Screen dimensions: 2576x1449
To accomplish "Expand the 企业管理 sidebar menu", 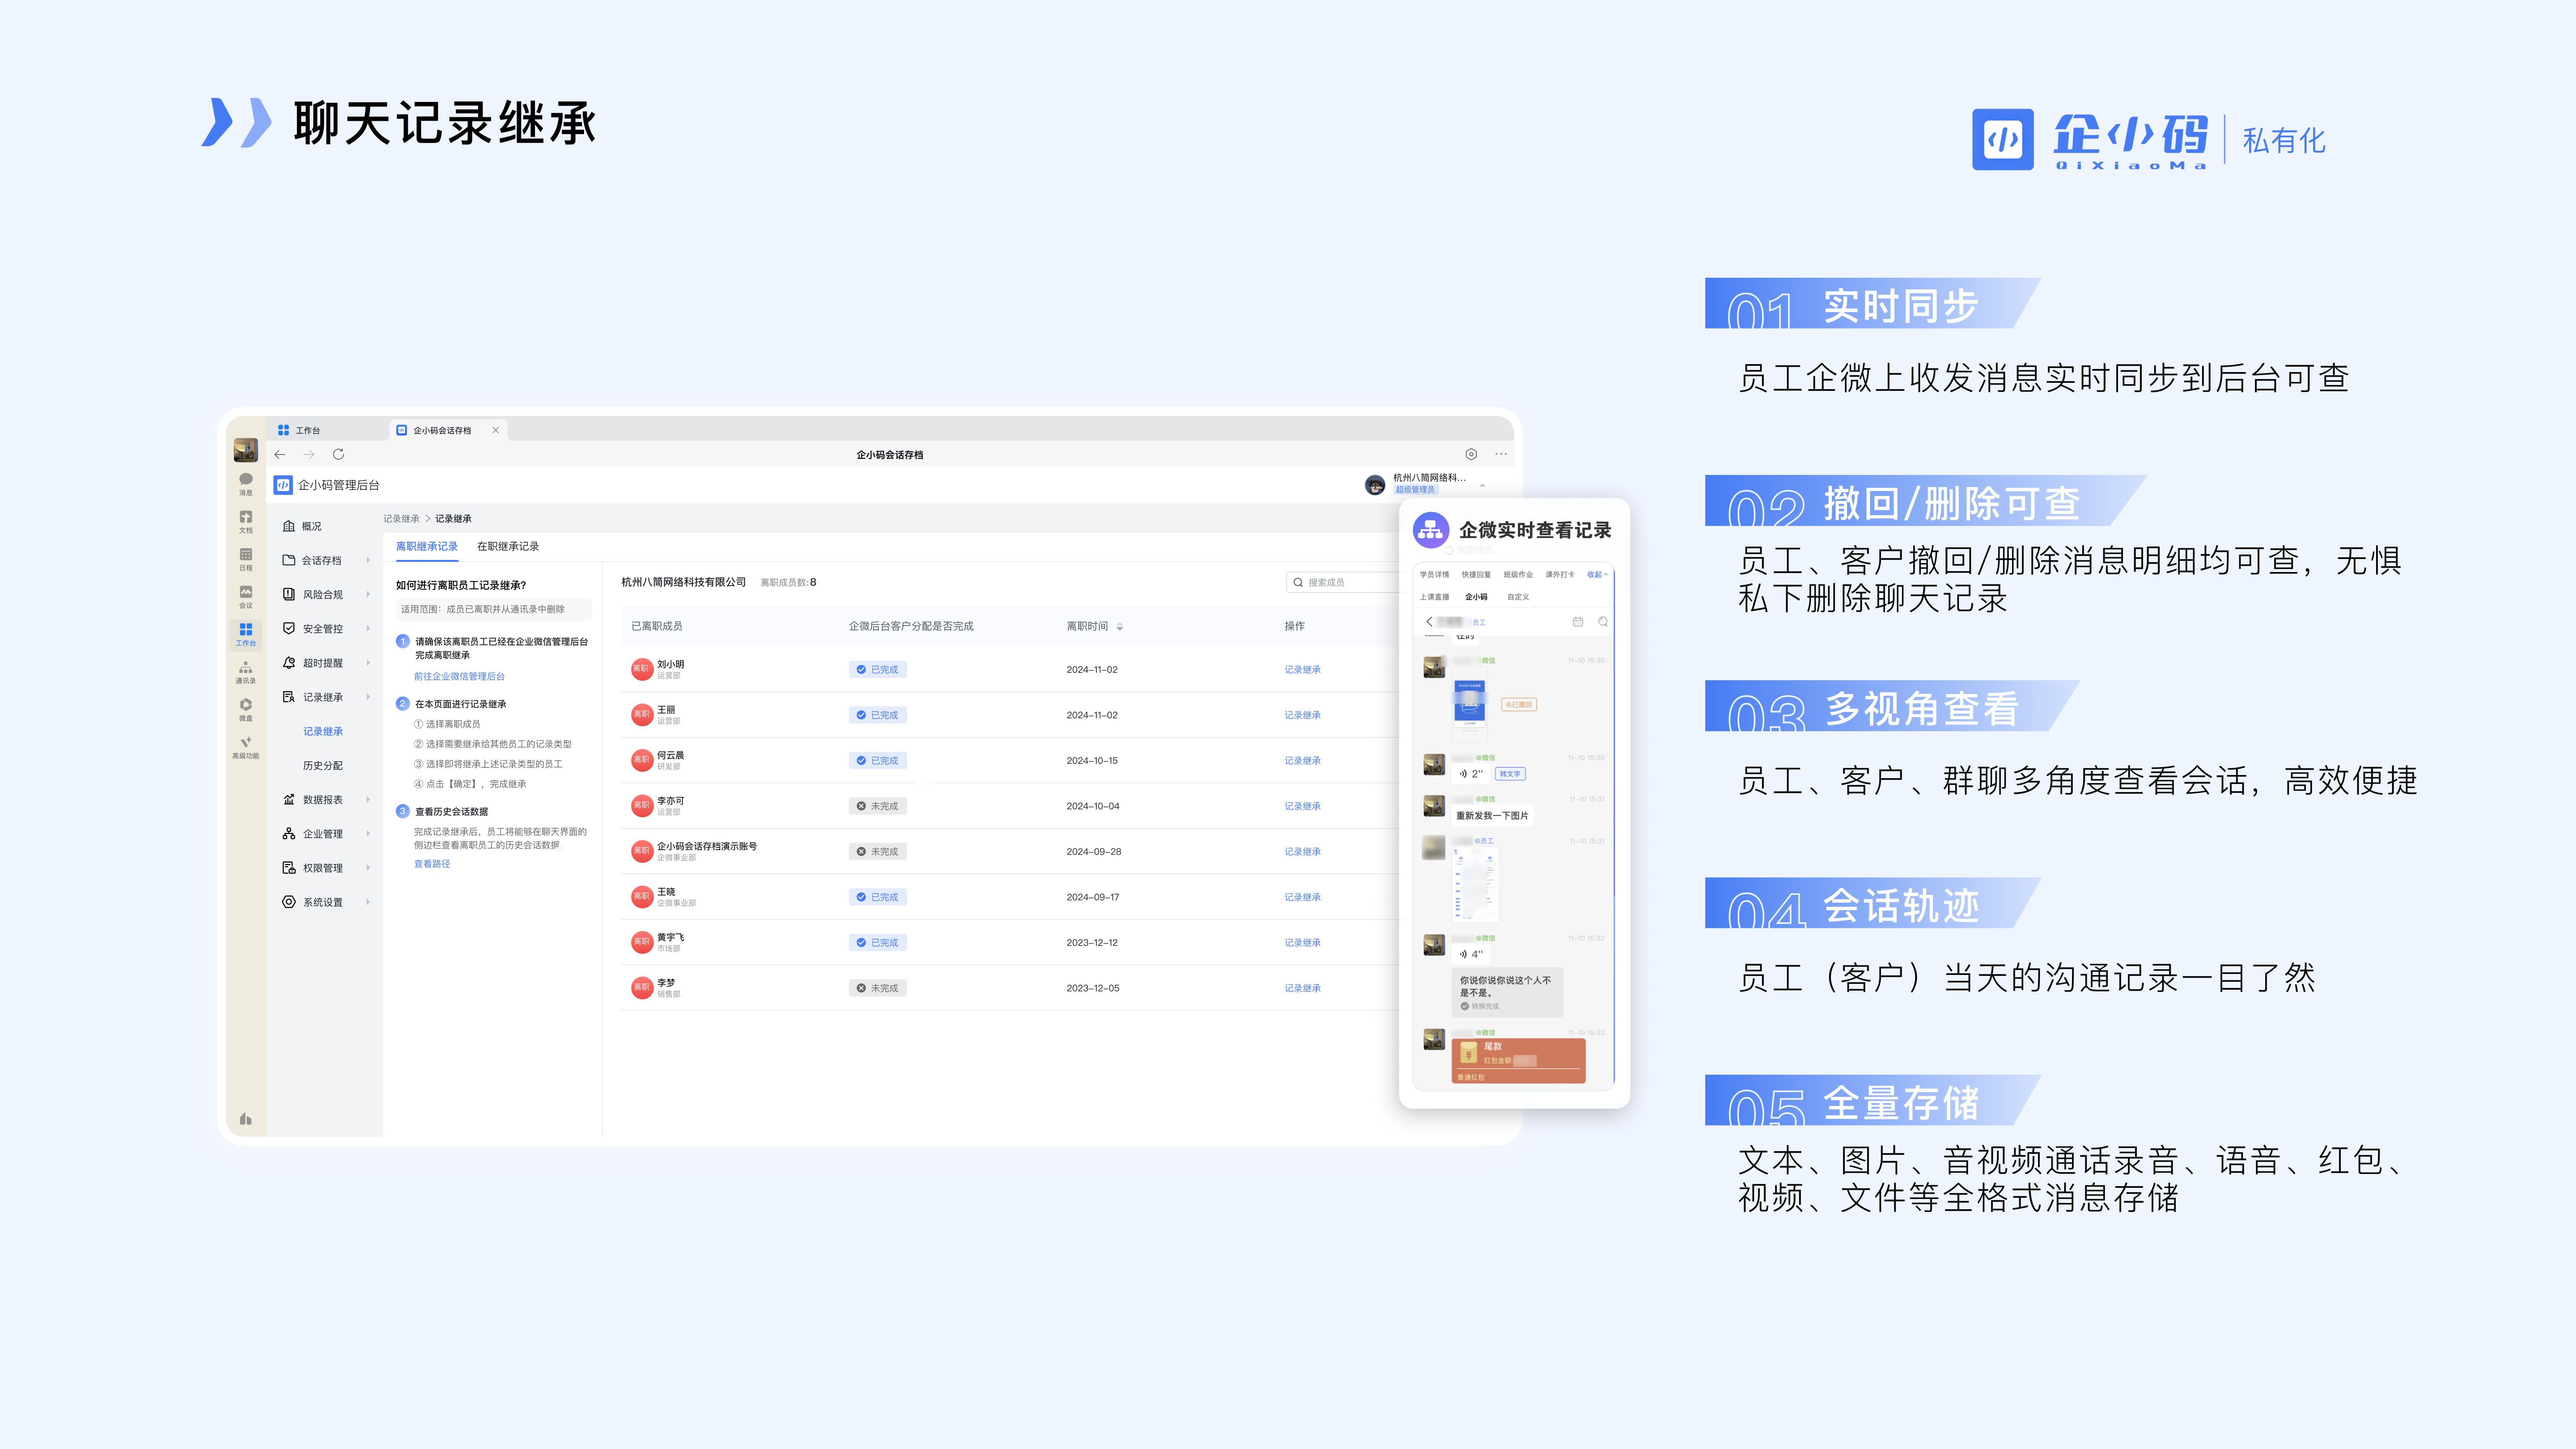I will click(326, 833).
